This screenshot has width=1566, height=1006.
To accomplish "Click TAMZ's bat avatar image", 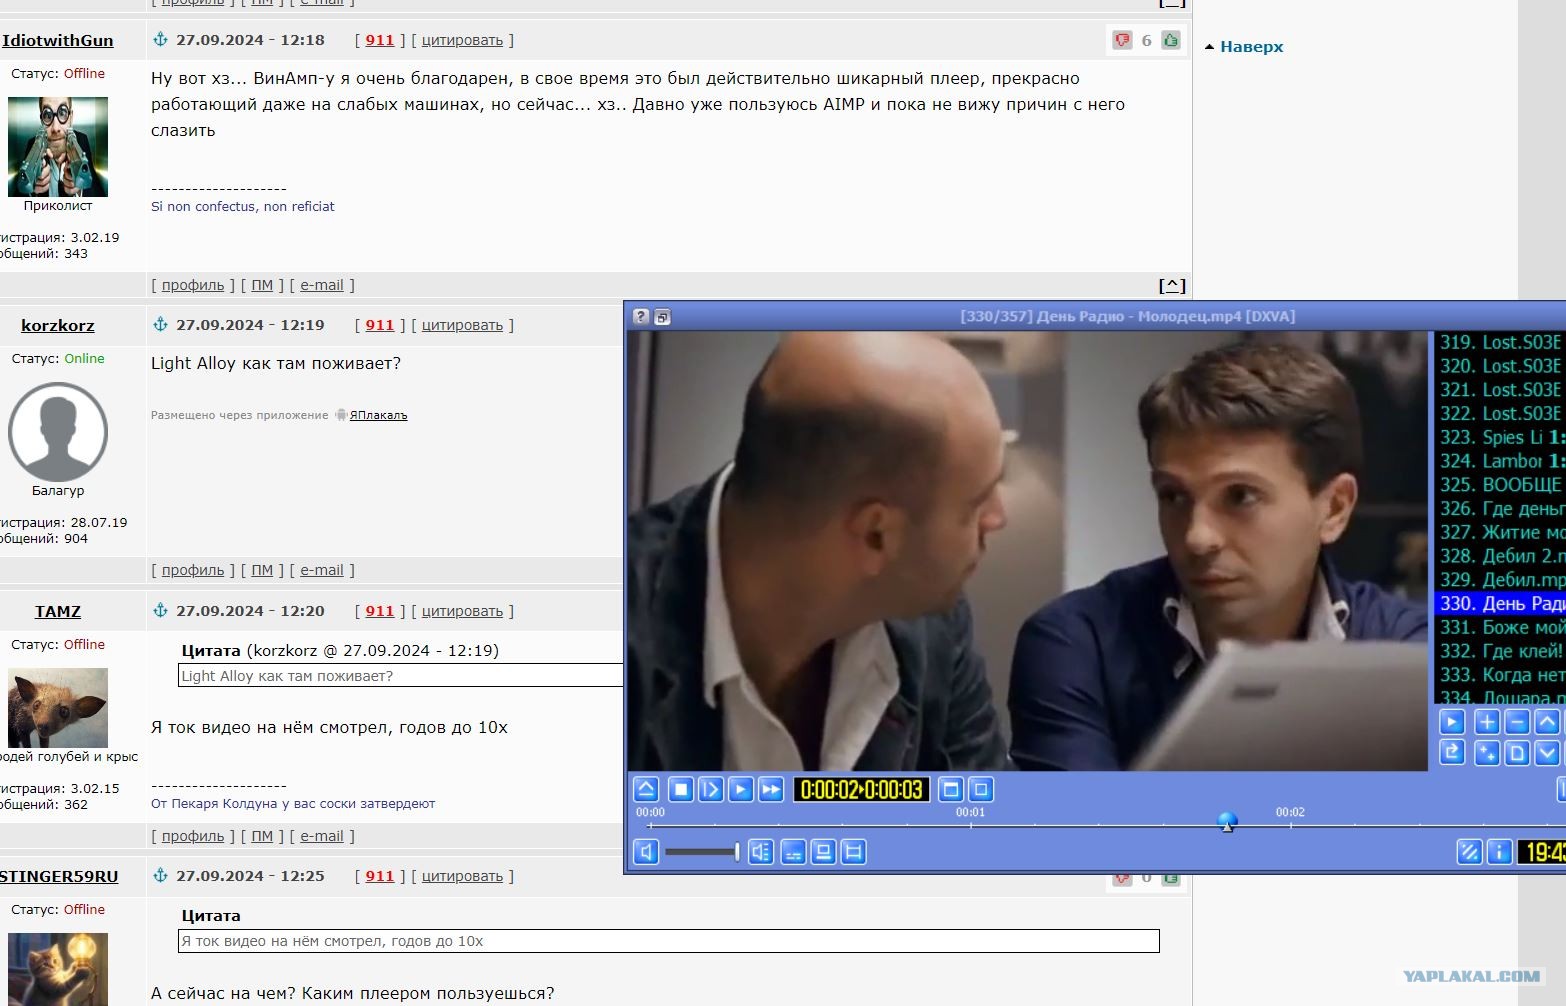I will [x=58, y=708].
